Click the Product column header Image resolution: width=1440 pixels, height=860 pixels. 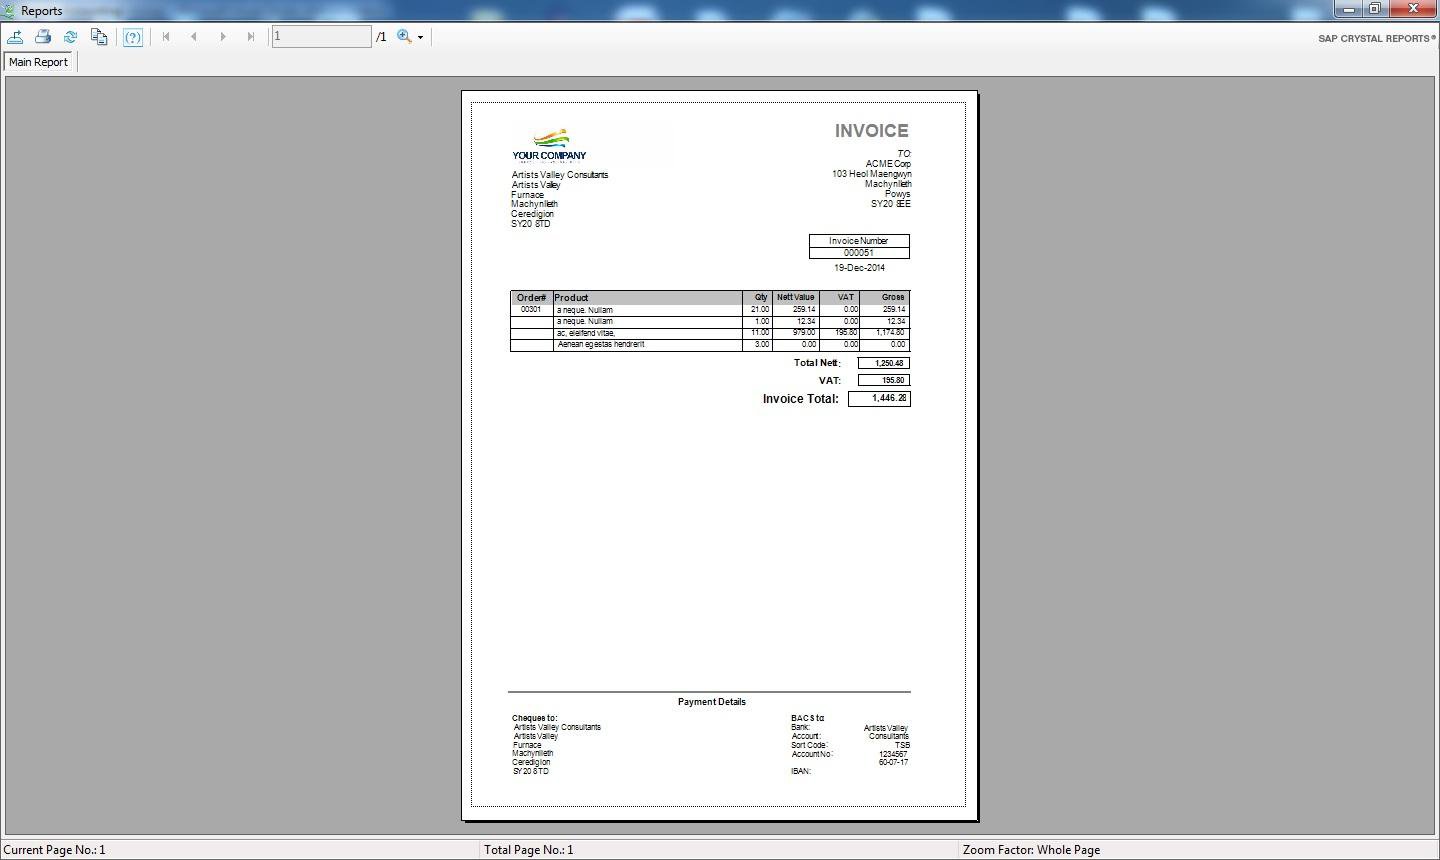[x=571, y=298]
